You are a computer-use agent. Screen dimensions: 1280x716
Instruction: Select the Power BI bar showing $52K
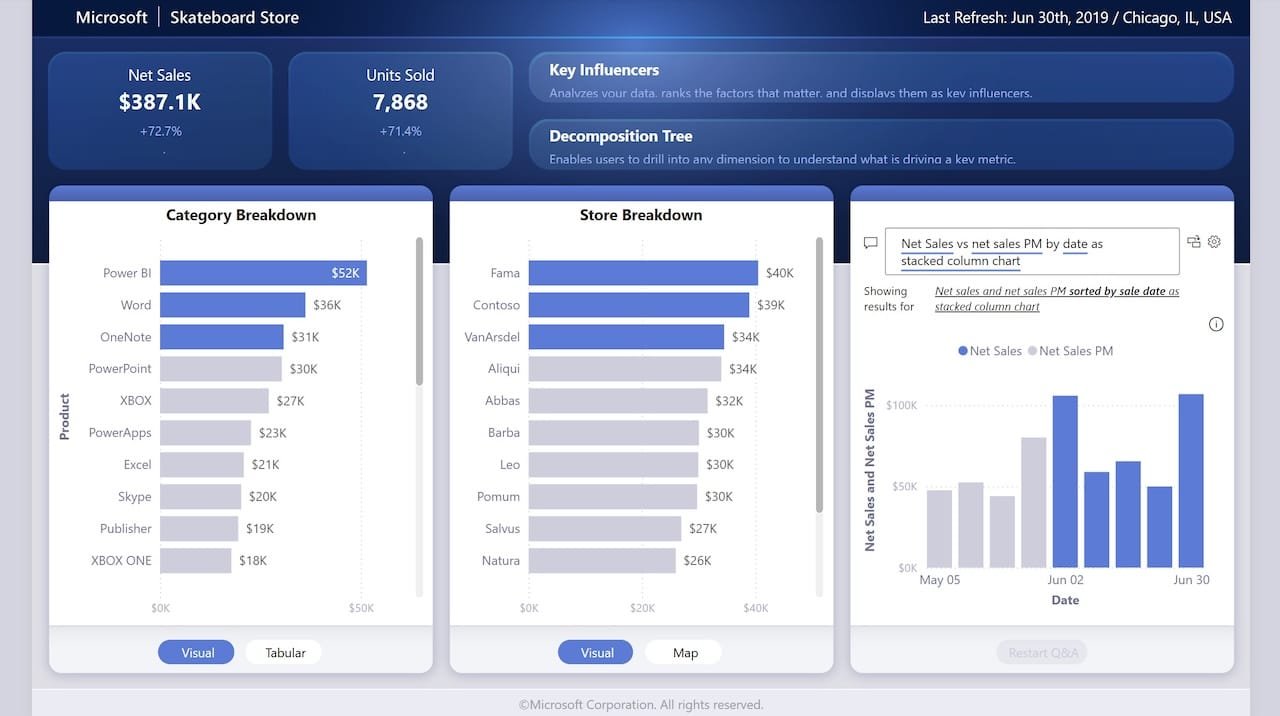click(263, 273)
